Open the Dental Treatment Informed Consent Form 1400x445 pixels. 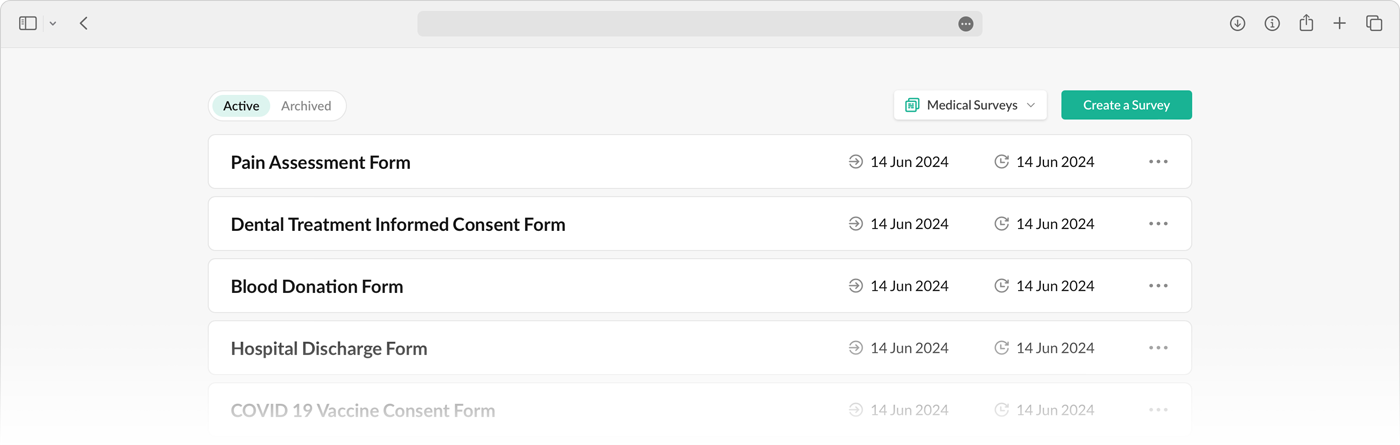(x=398, y=224)
